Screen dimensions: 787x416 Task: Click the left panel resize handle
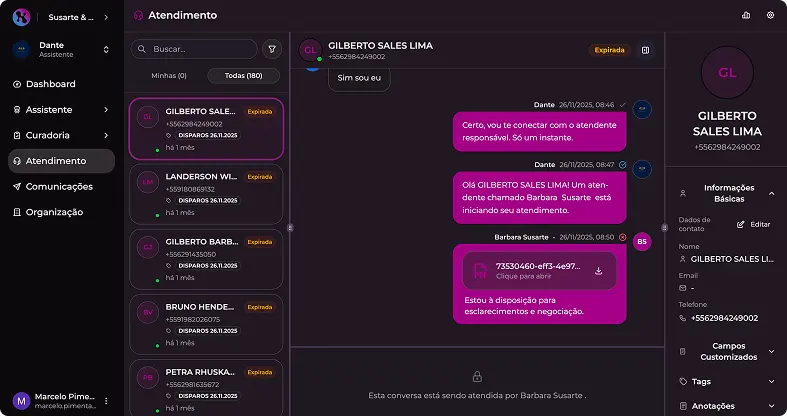pyautogui.click(x=290, y=228)
